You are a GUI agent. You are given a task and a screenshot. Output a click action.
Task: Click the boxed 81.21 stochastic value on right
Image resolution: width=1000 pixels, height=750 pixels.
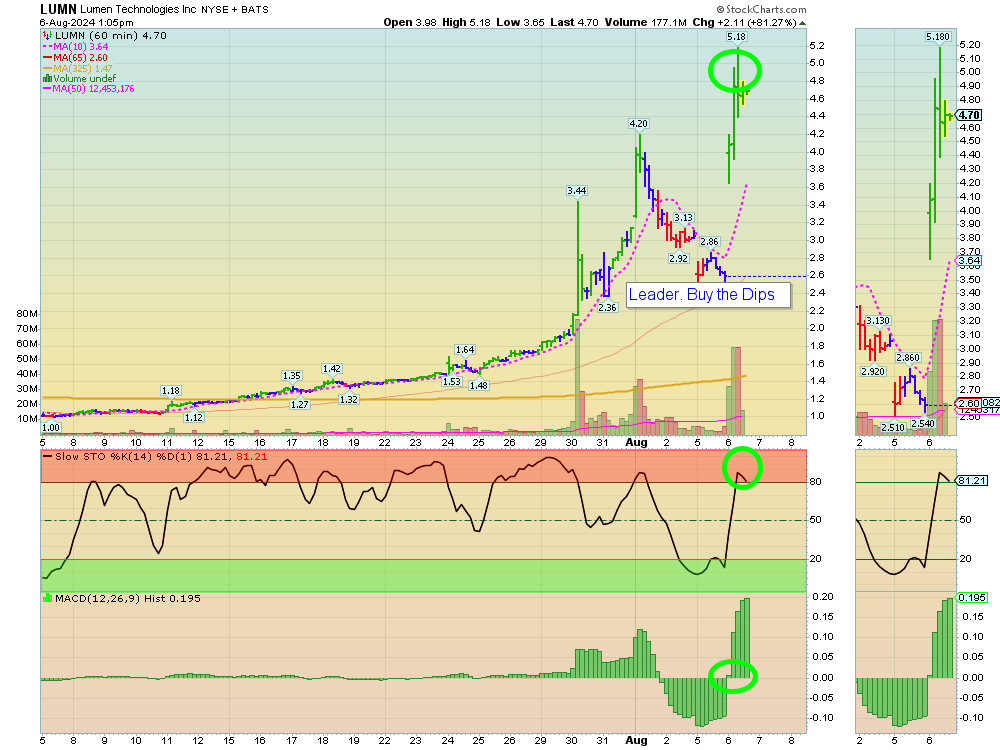pos(972,480)
